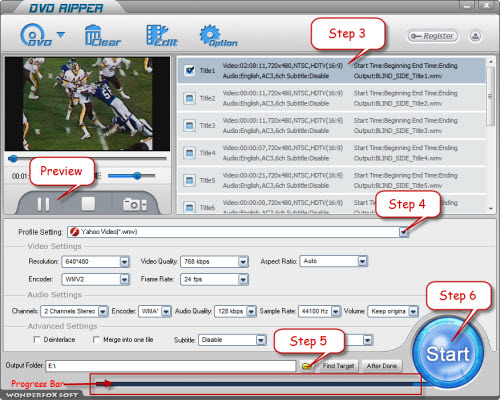Pause the video preview

point(43,204)
